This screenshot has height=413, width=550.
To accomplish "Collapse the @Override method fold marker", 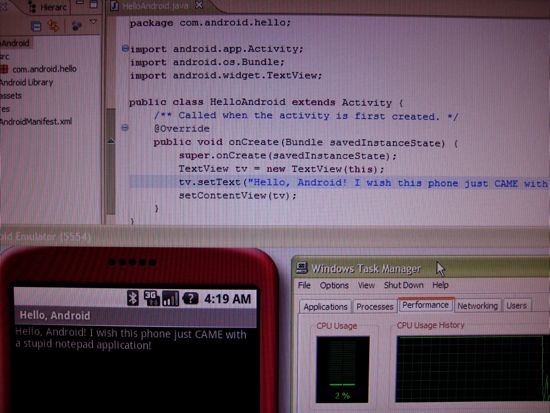I will (x=125, y=128).
